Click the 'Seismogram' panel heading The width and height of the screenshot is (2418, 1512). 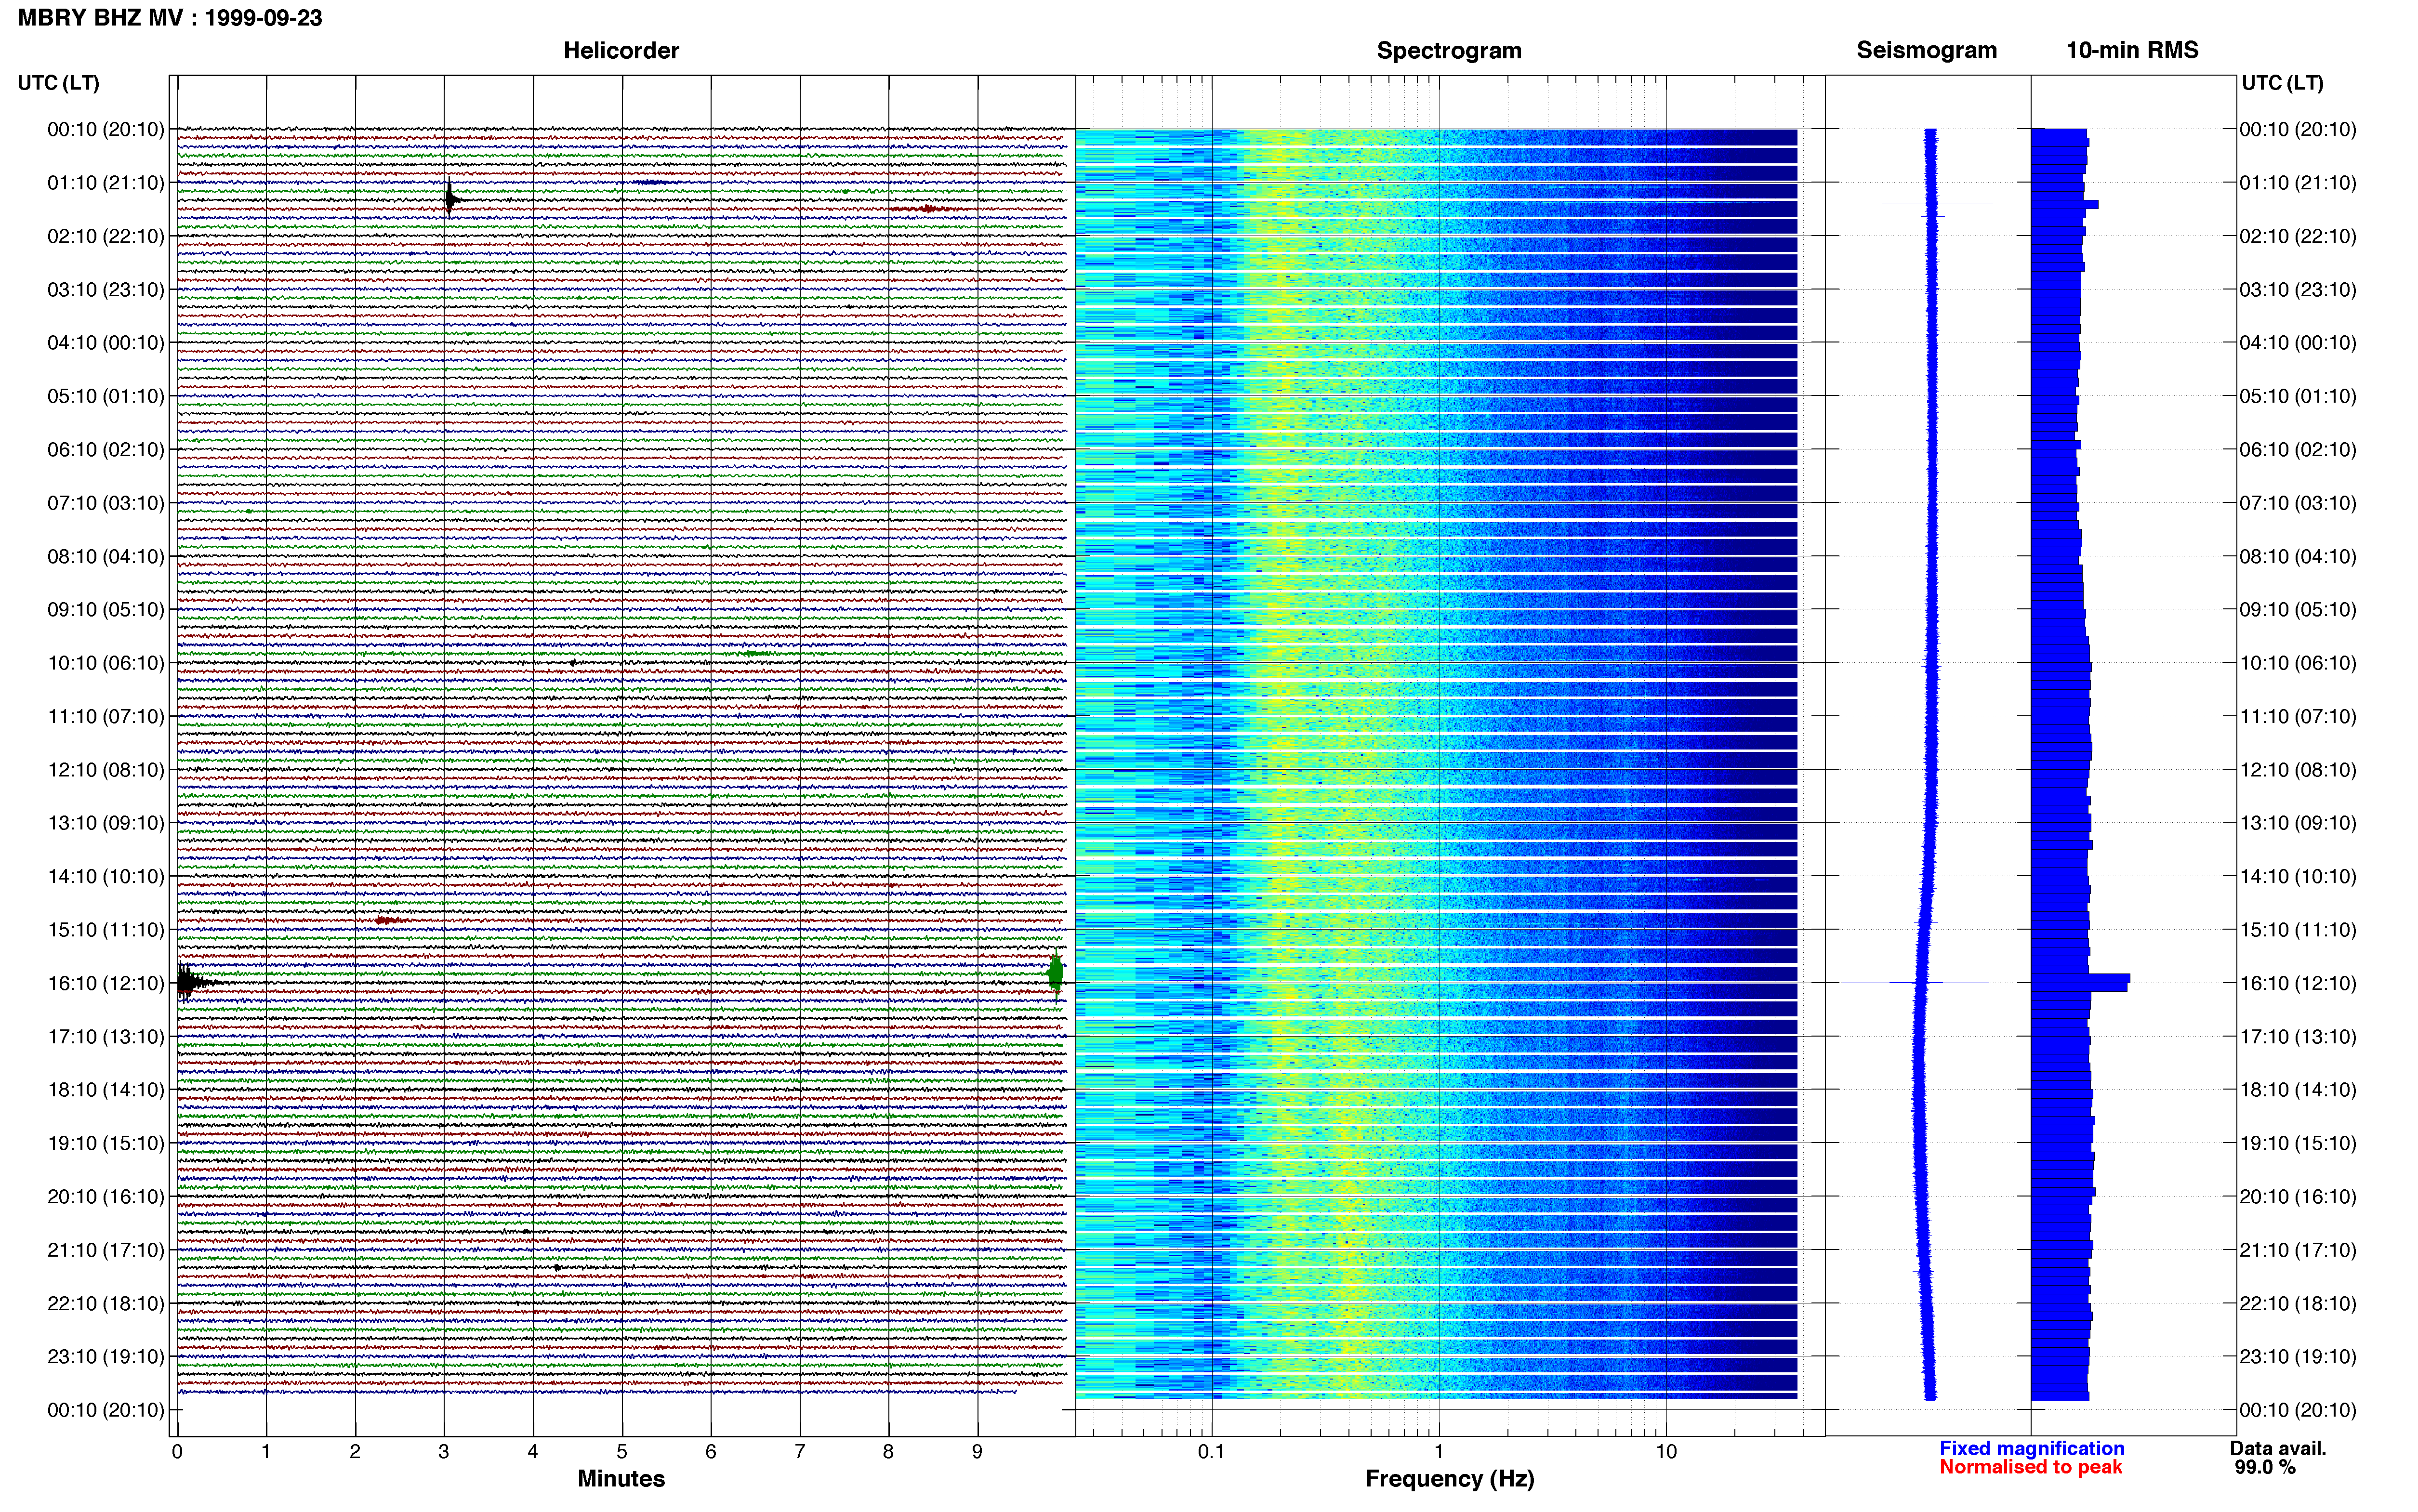tap(1927, 51)
